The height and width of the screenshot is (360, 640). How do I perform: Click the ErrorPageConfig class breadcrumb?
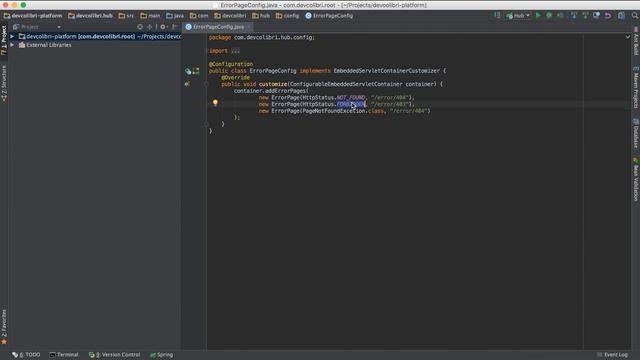click(329, 16)
